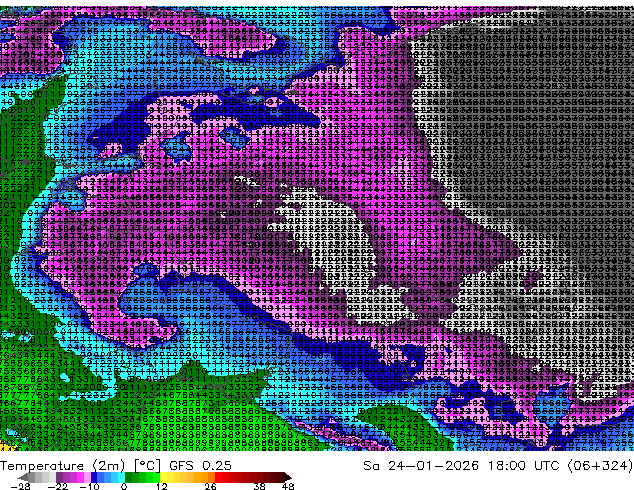Click the 'Temperature (2m) [°C] GFS 0.25' title

coord(116,465)
